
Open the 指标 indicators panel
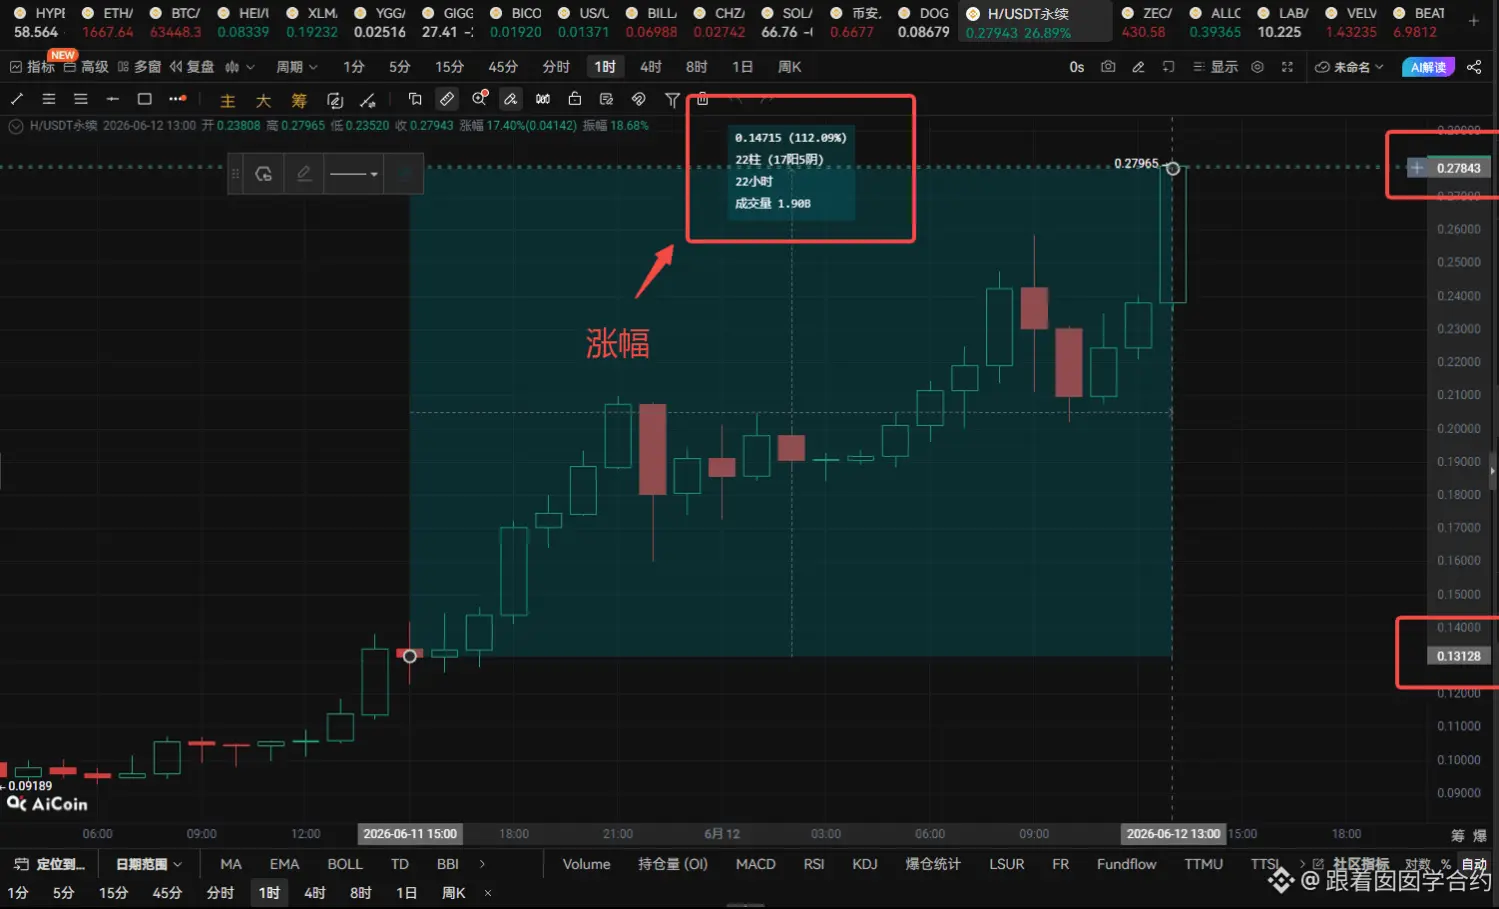point(32,67)
